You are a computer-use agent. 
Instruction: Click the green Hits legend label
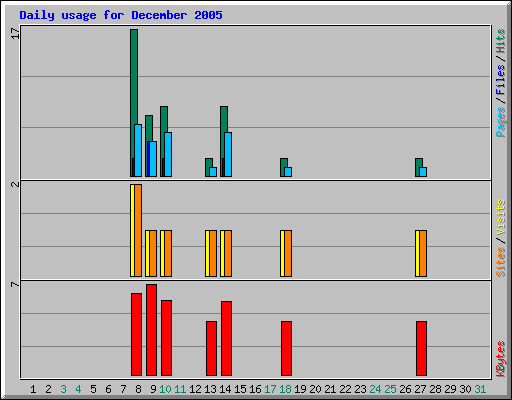(500, 41)
